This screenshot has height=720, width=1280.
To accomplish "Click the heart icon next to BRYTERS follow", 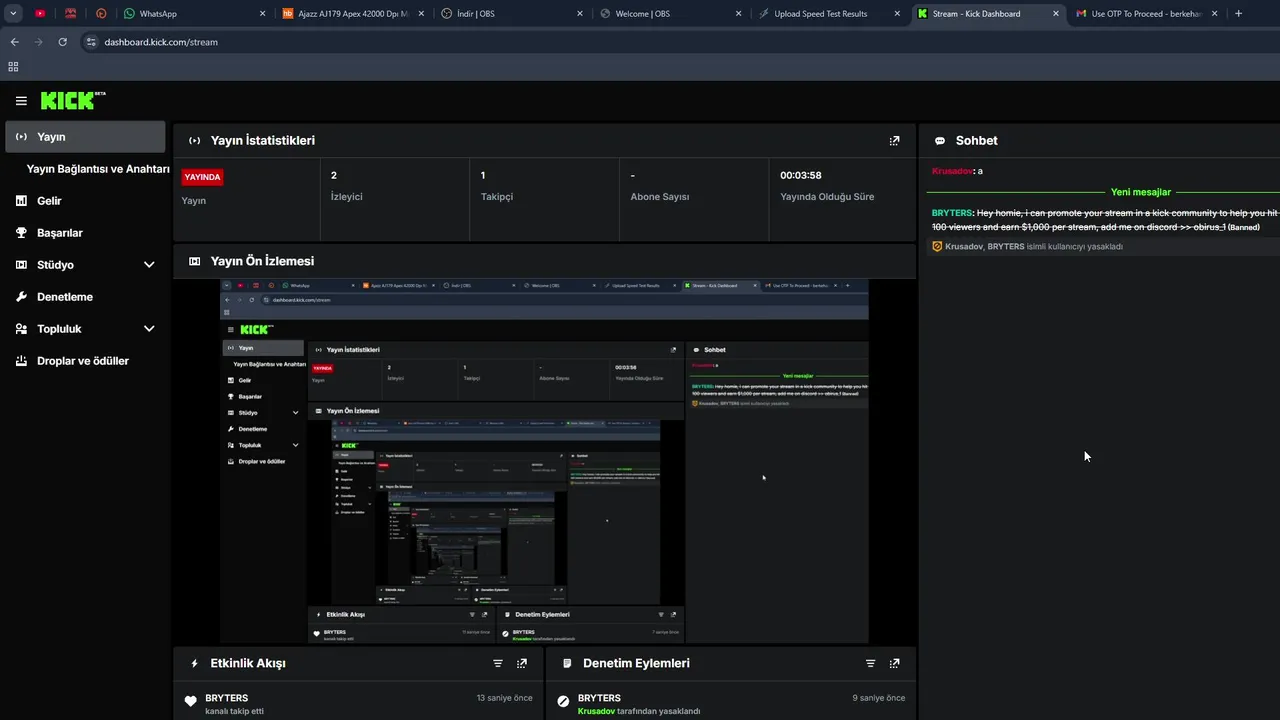I will (191, 702).
